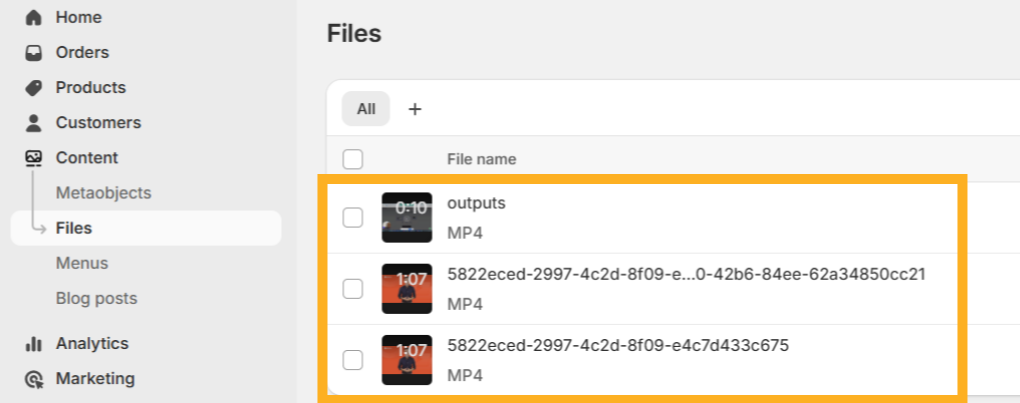Add a new view with plus icon
Screen dimensions: 1020x403
pos(415,109)
